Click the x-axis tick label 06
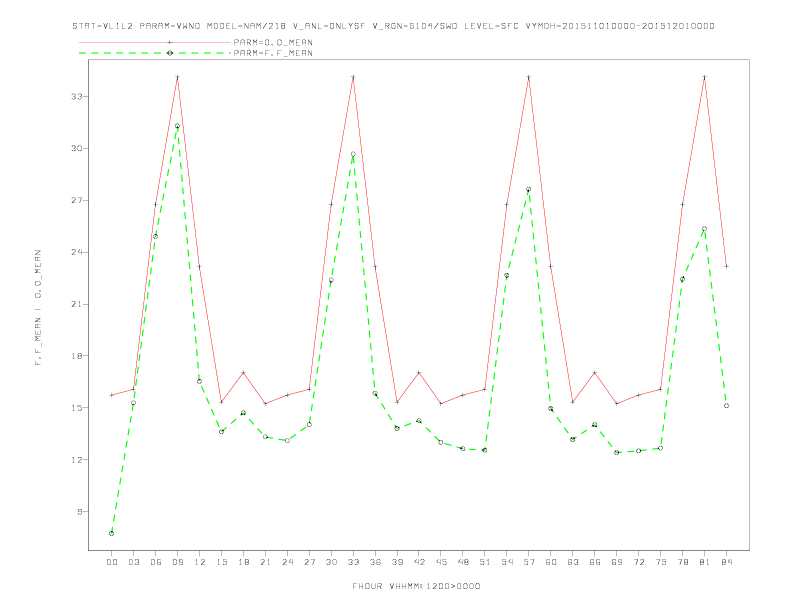 (156, 562)
